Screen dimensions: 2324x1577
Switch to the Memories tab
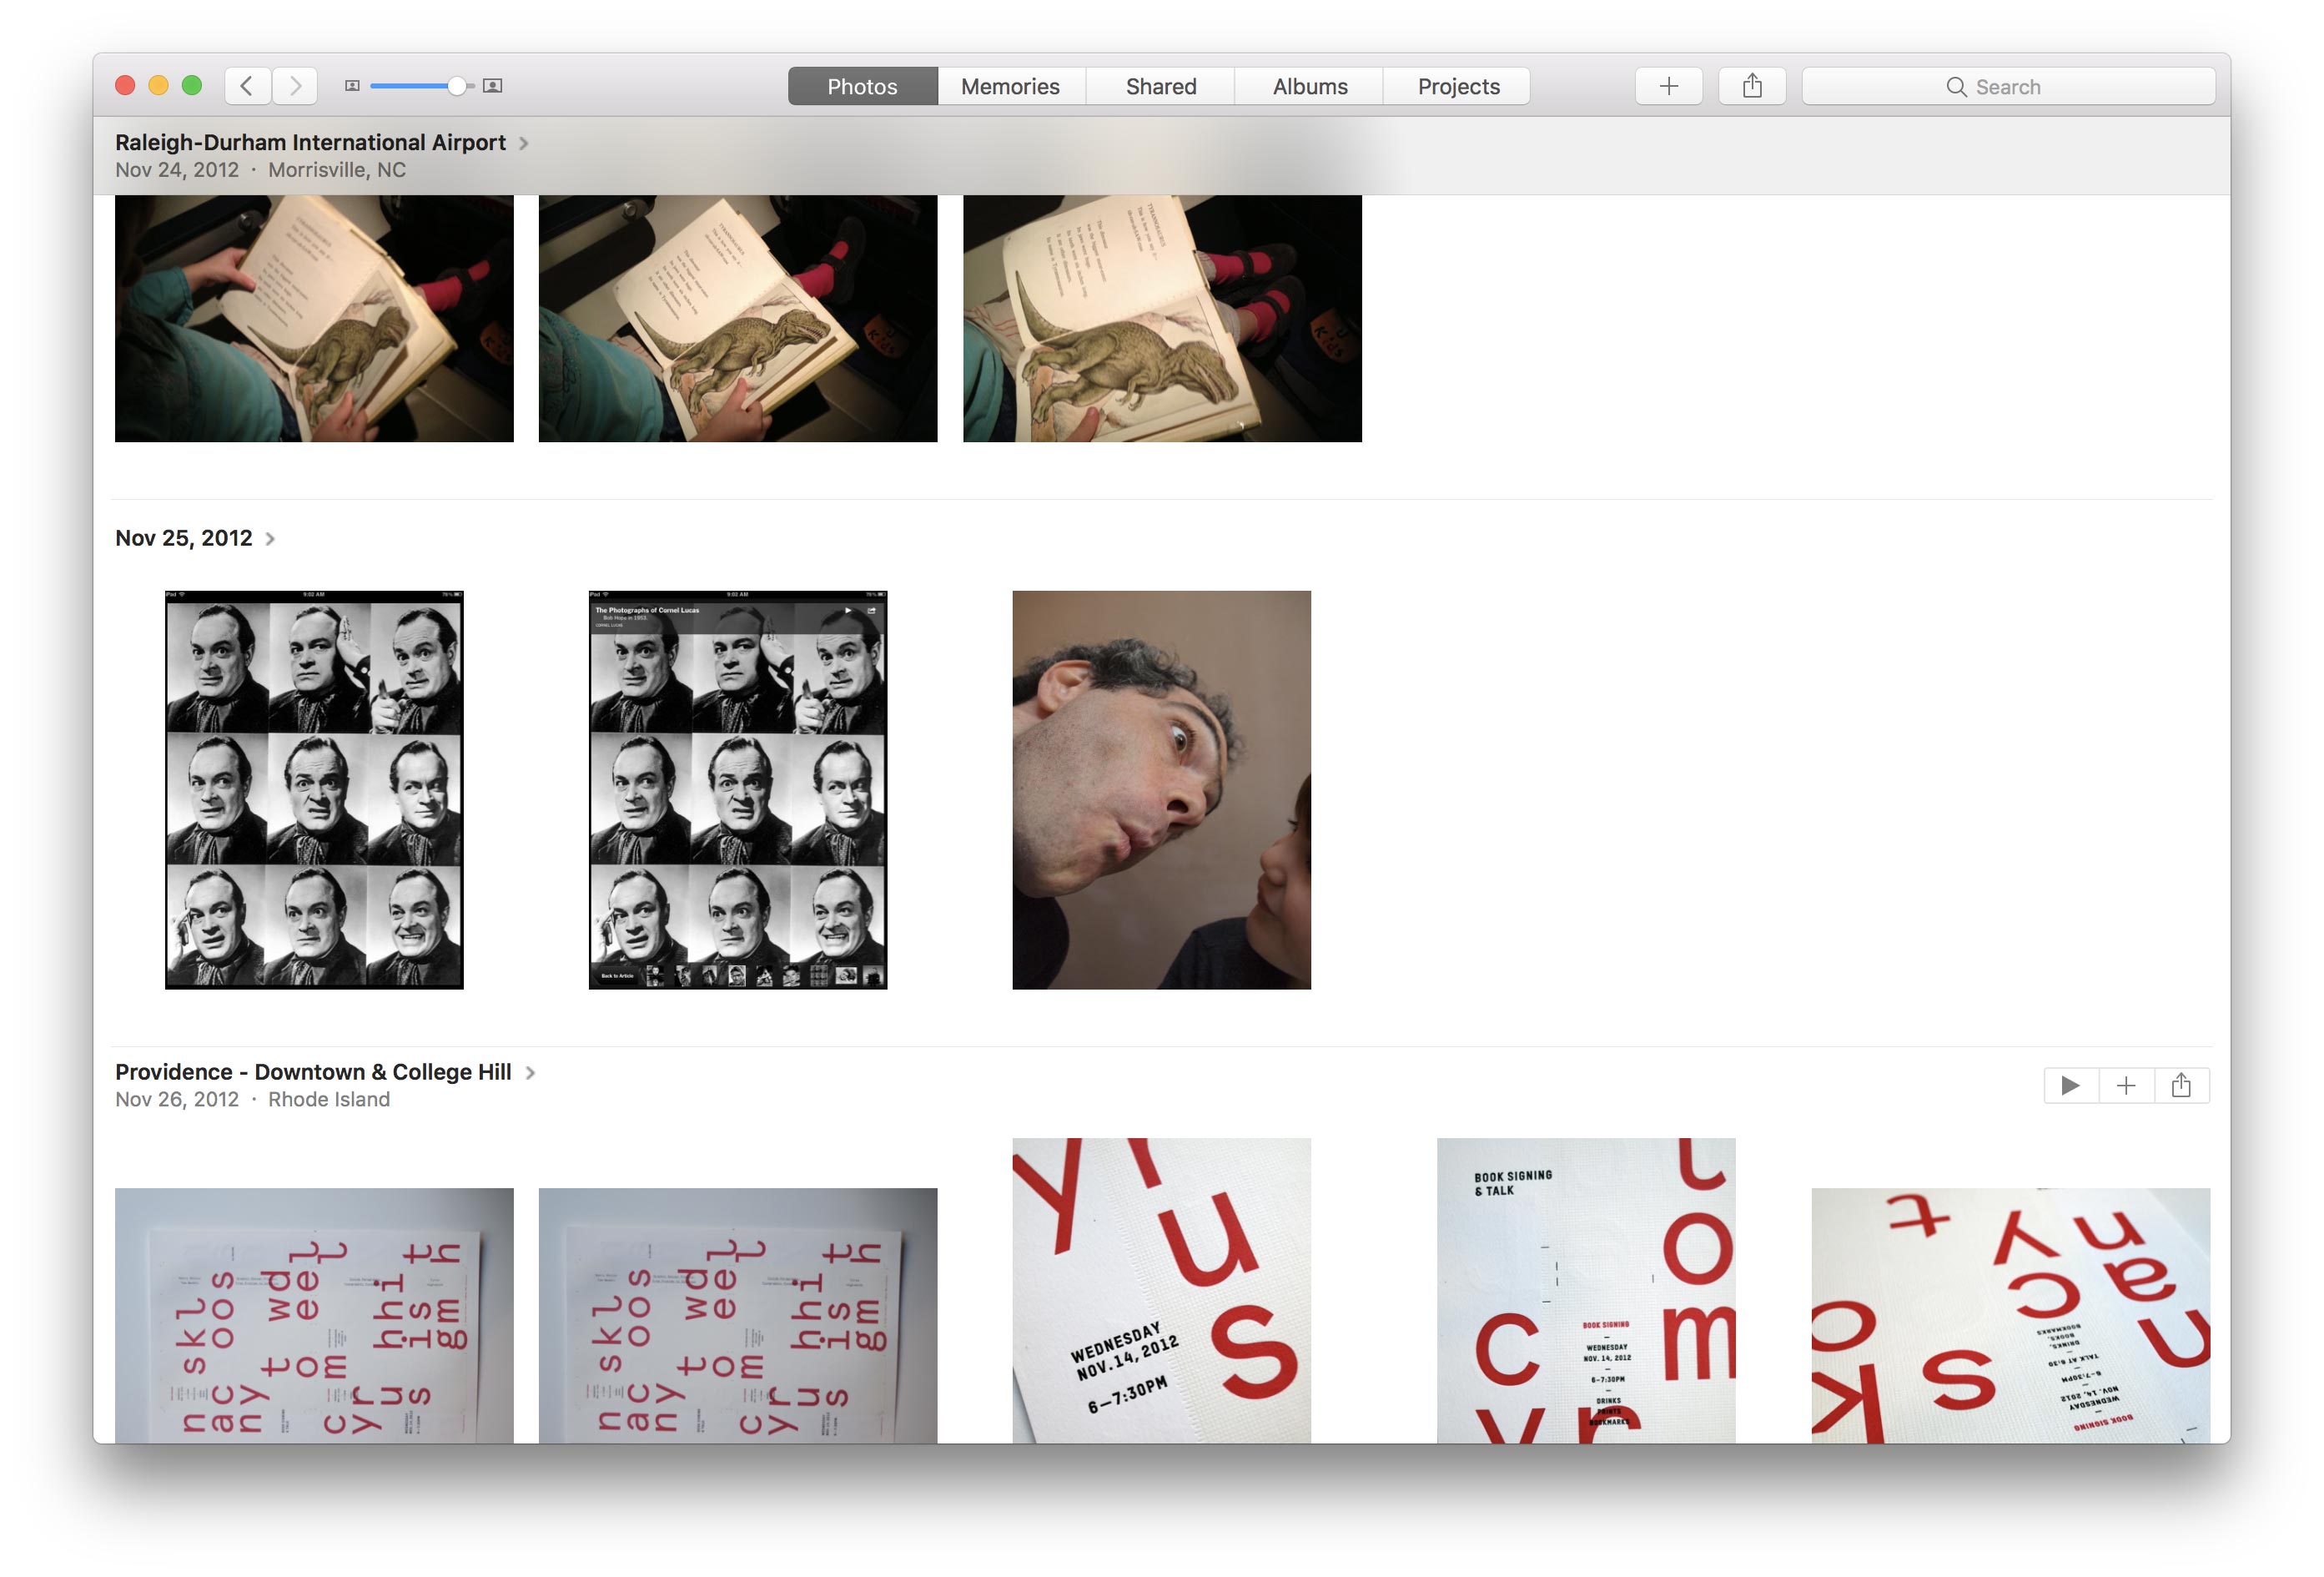click(x=1010, y=86)
